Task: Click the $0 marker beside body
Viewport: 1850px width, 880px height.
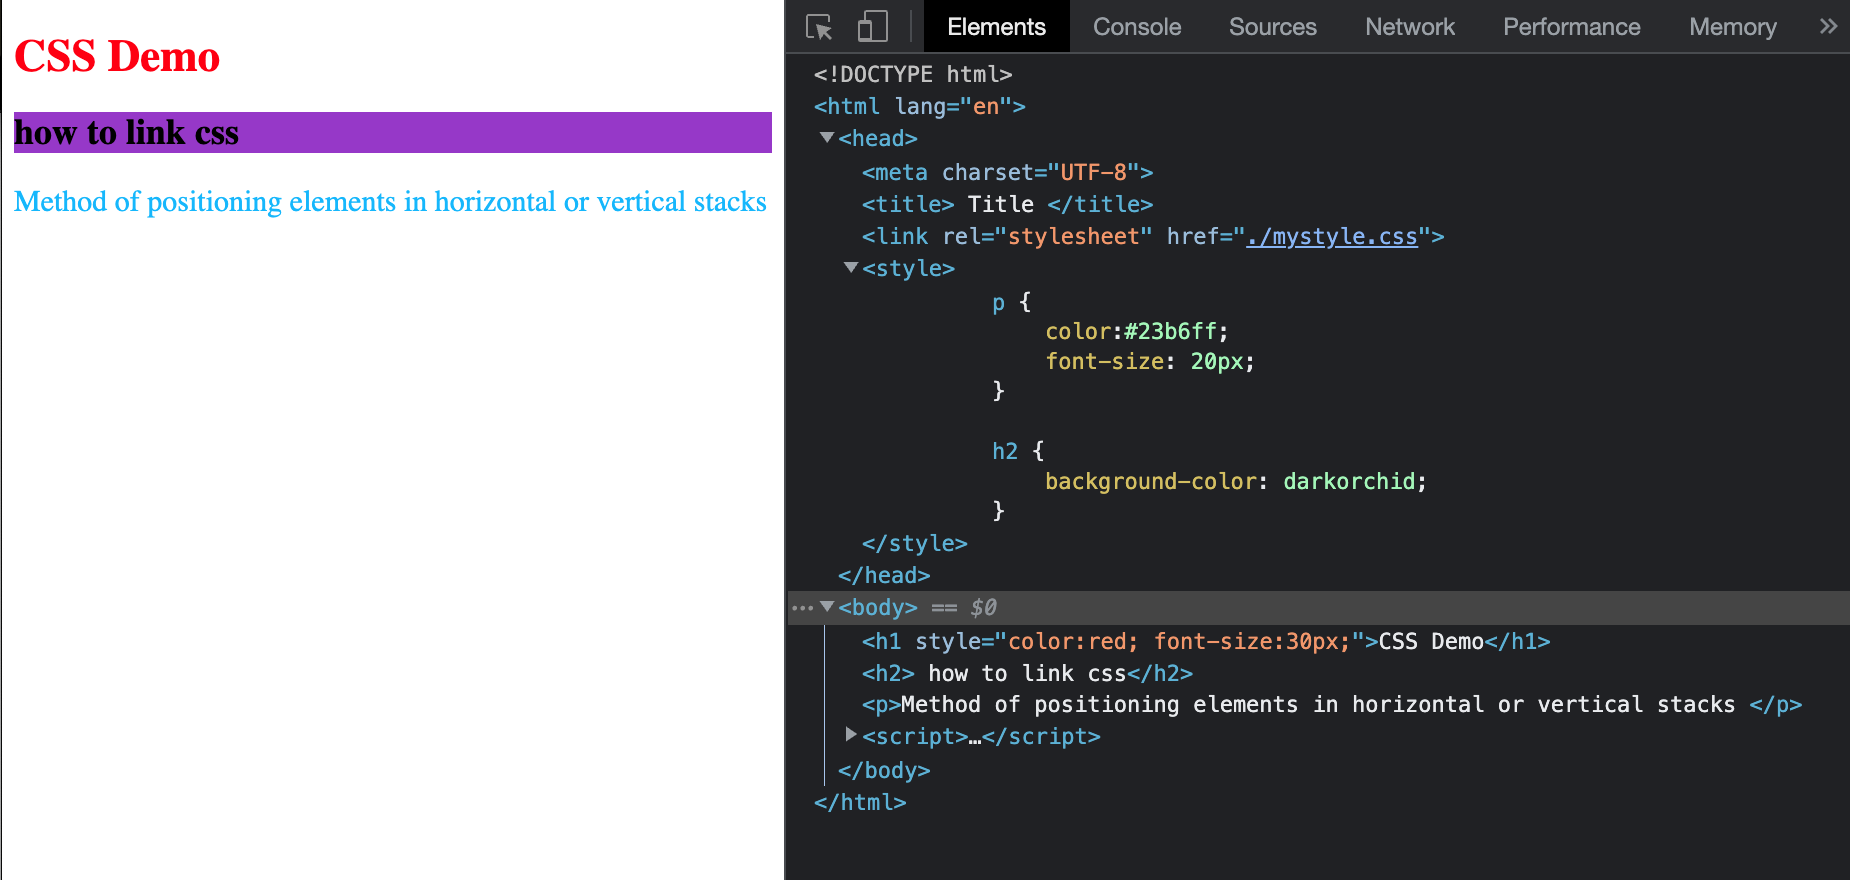Action: point(983,608)
